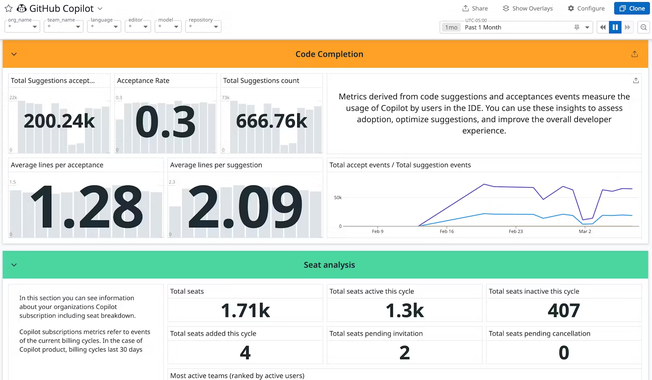Click the 1mo time range badge
The width and height of the screenshot is (652, 380).
tap(451, 27)
